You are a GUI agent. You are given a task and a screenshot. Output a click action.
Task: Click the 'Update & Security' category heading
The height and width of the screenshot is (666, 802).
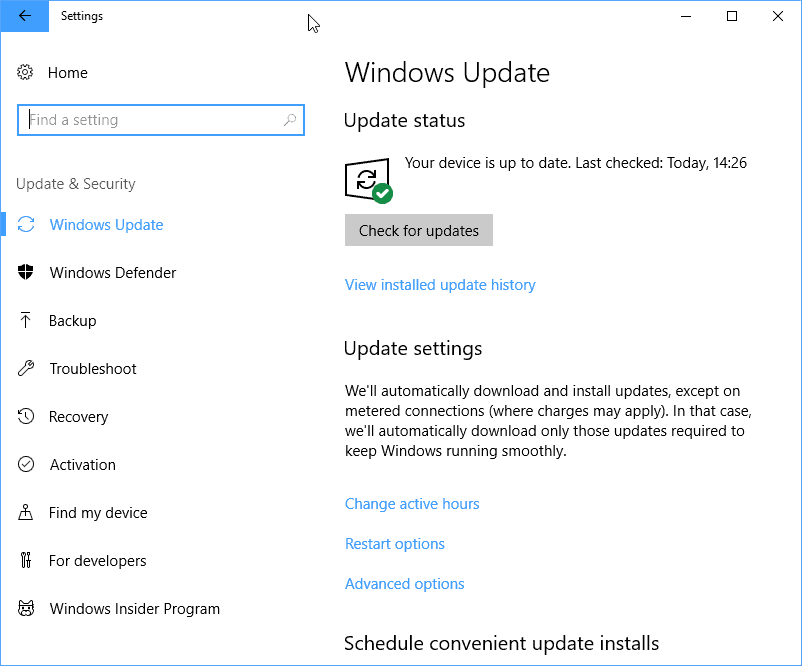click(x=76, y=184)
